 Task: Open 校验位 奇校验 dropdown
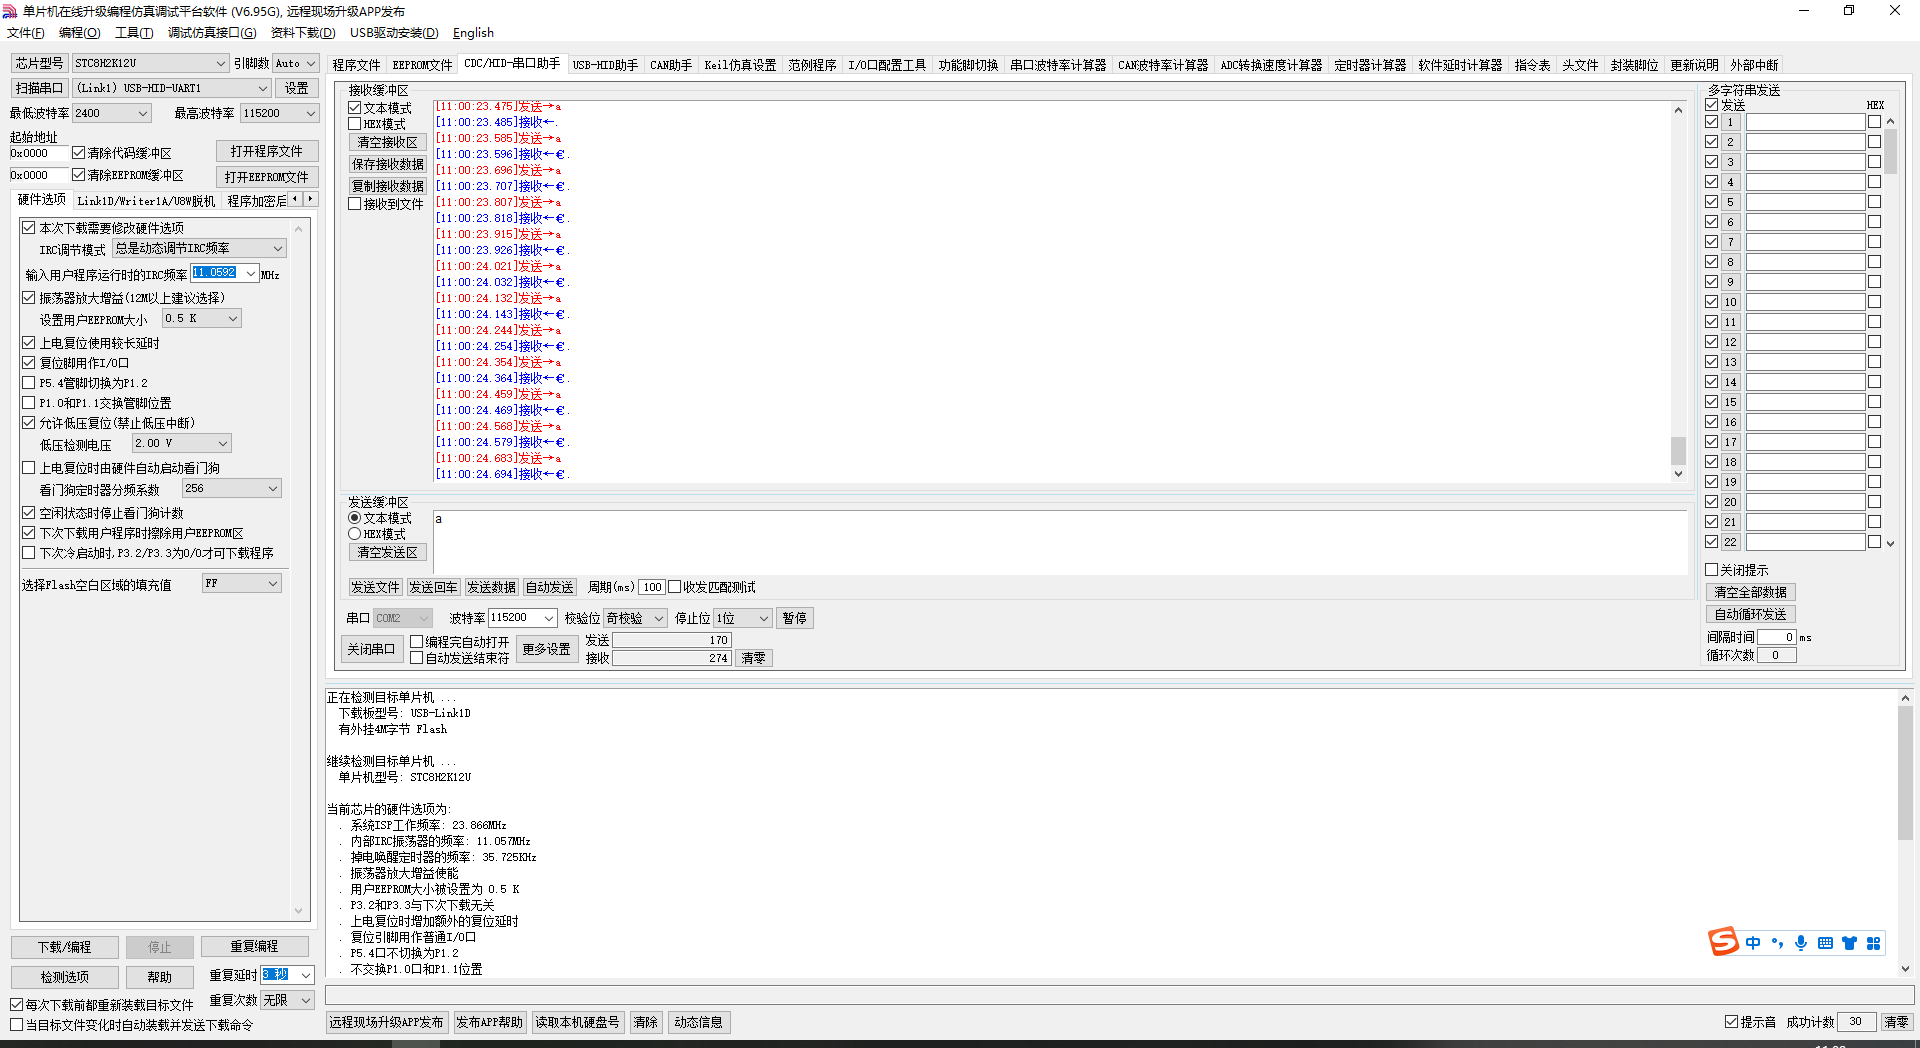click(x=658, y=618)
